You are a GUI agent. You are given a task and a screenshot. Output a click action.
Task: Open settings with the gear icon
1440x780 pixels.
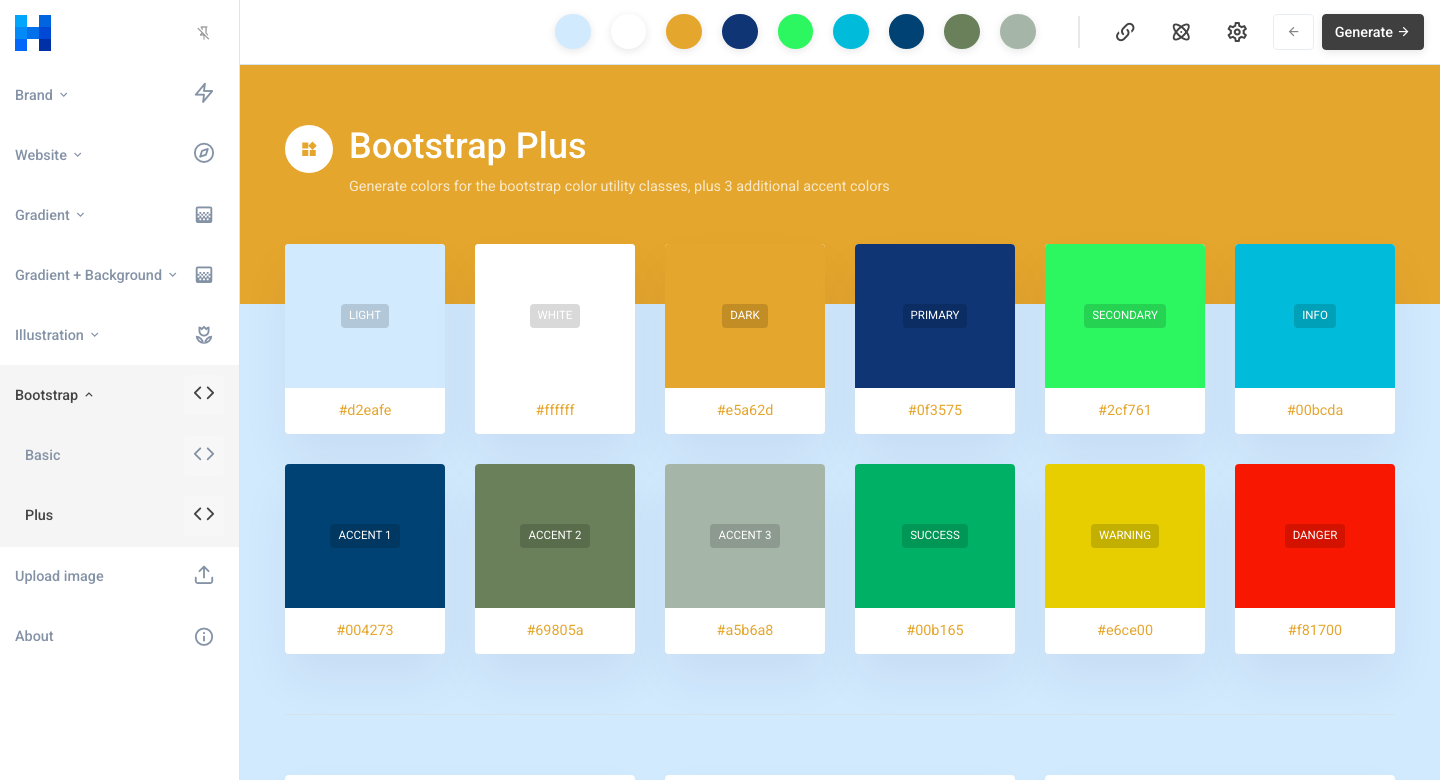coord(1237,32)
